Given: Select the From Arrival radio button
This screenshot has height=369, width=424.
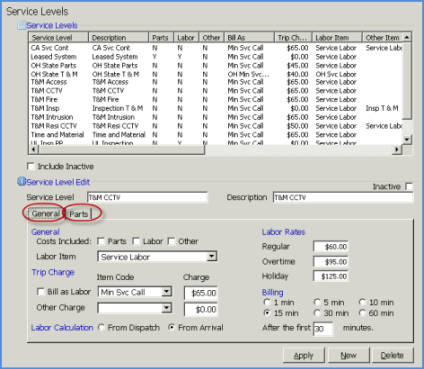Looking at the screenshot, I should 171,327.
